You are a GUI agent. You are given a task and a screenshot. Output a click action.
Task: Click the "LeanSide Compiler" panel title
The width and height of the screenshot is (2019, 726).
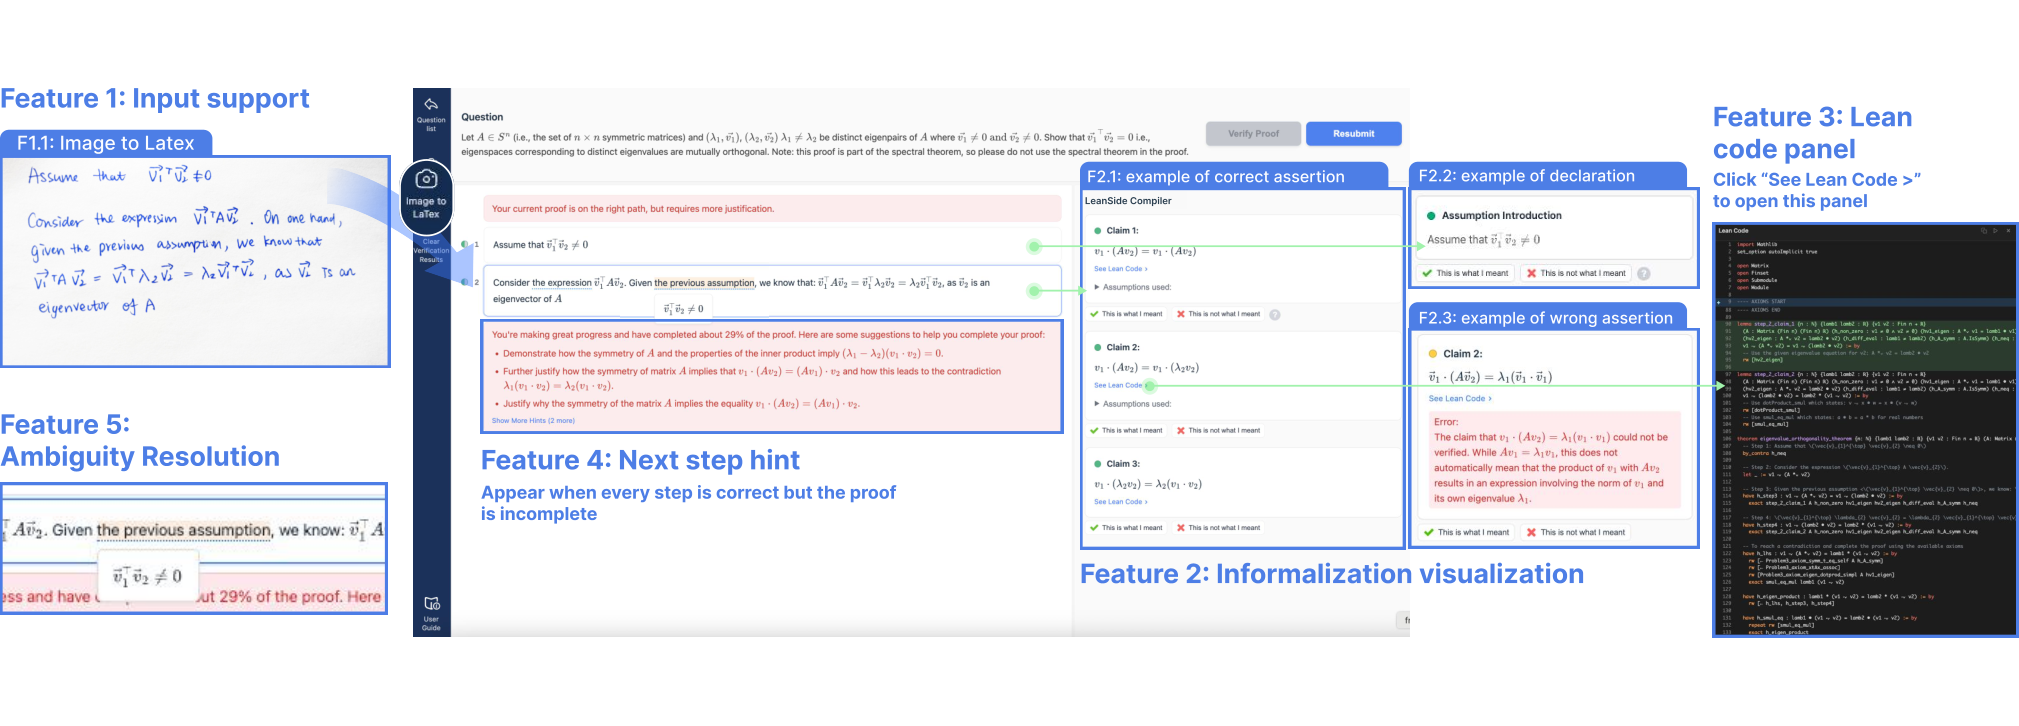pos(1128,201)
